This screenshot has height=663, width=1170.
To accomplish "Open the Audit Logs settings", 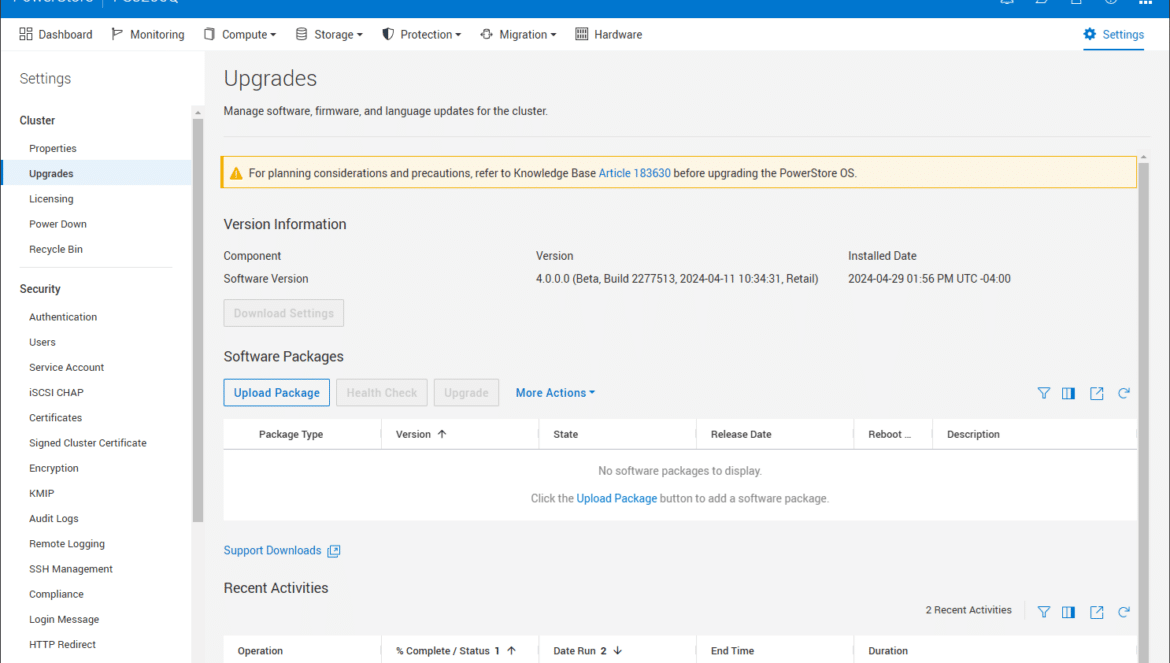I will [x=54, y=518].
